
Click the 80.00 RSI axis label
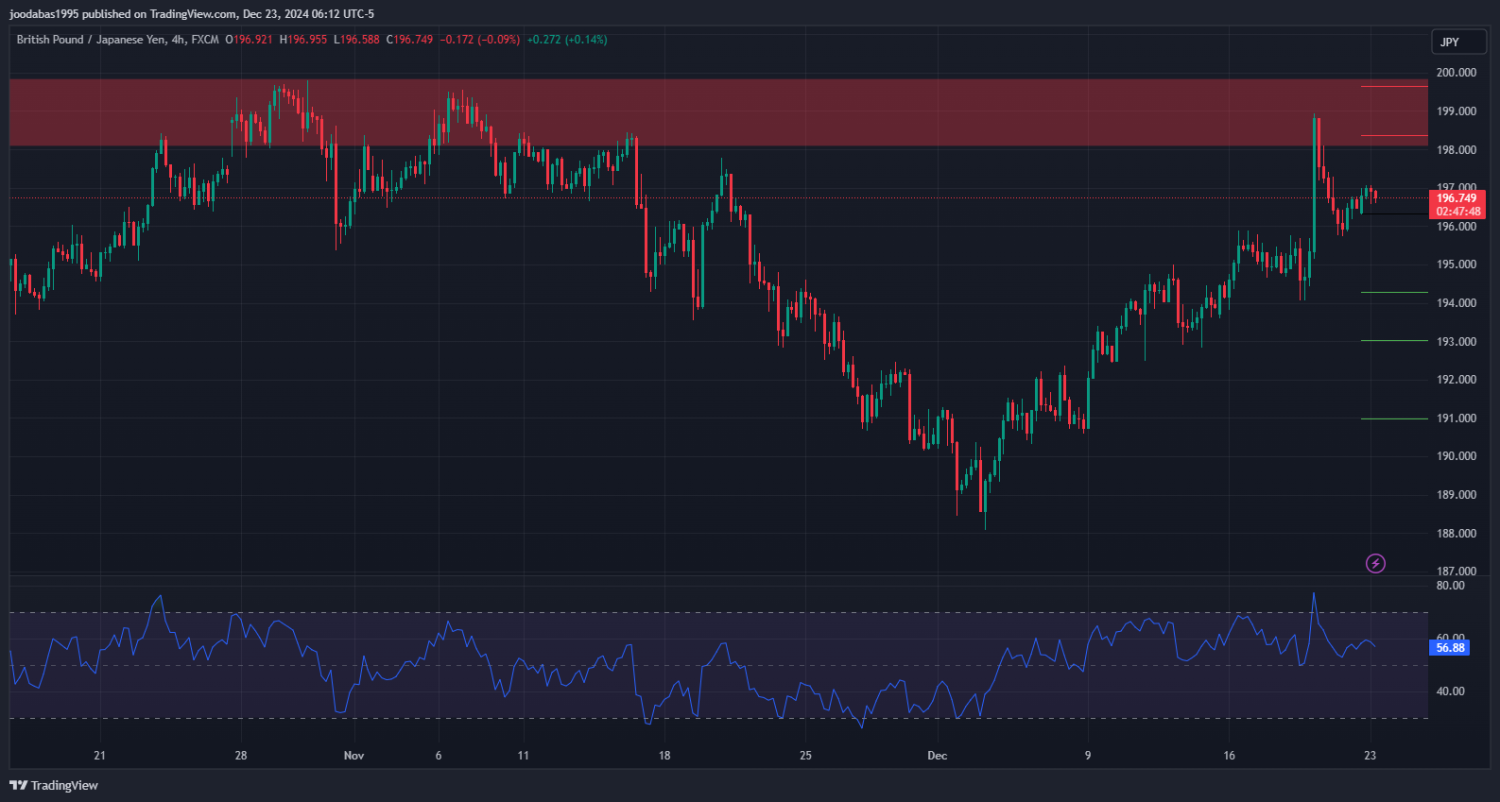pyautogui.click(x=1451, y=586)
